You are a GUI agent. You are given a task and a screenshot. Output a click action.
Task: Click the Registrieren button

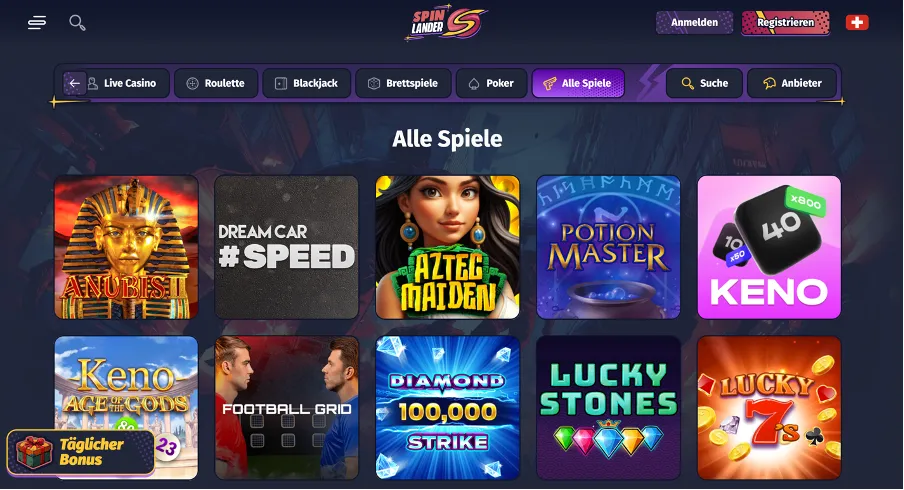[785, 22]
